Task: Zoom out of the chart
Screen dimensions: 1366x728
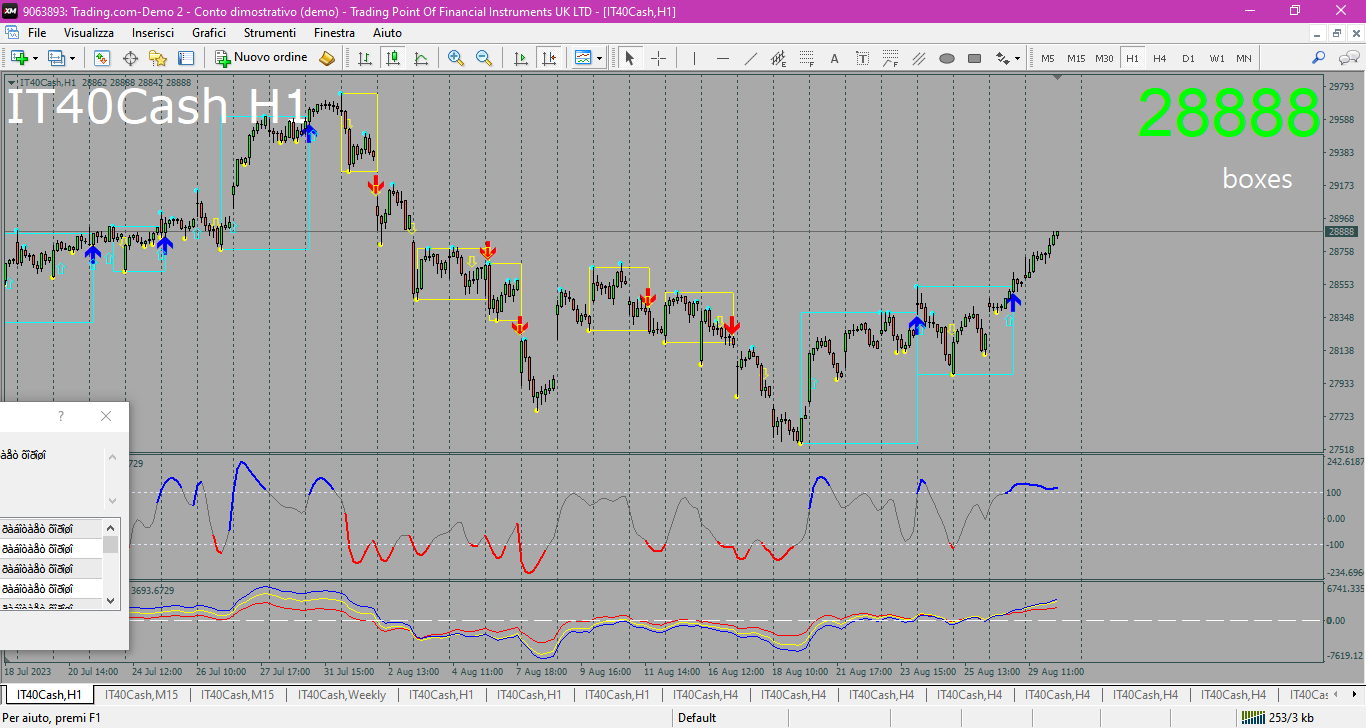Action: pyautogui.click(x=484, y=58)
